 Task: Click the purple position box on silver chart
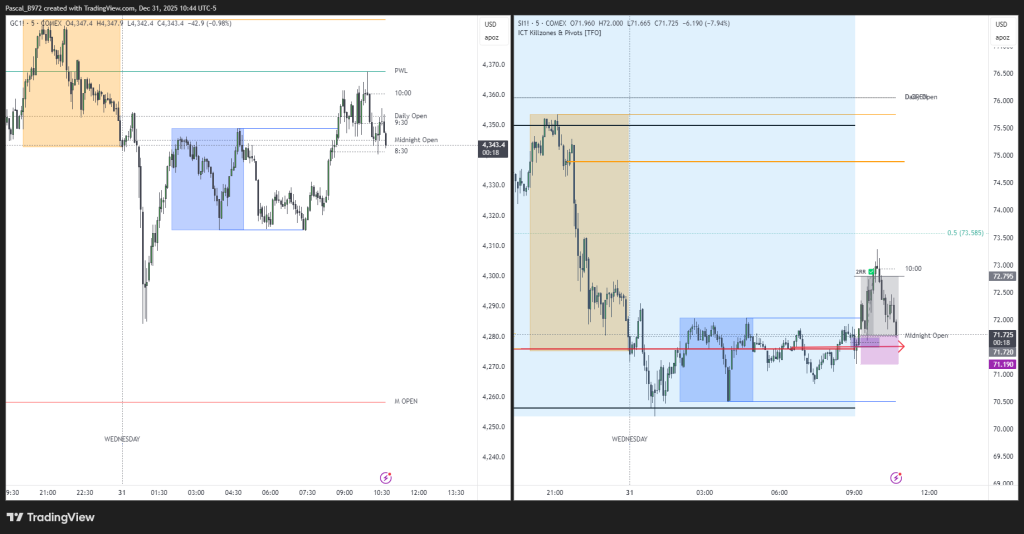[x=878, y=356]
